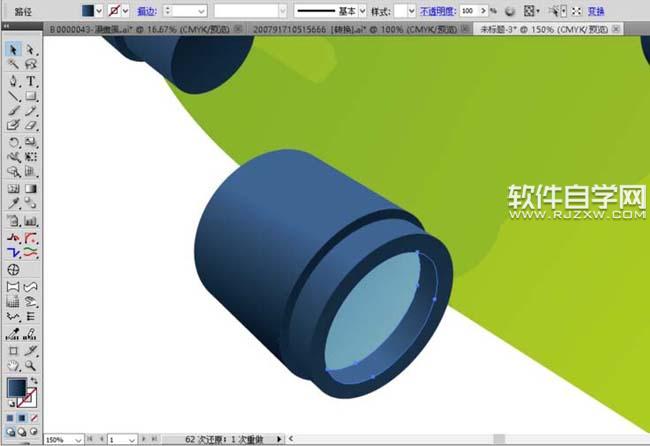
Task: Choose the Gradient tool
Action: tap(30, 189)
